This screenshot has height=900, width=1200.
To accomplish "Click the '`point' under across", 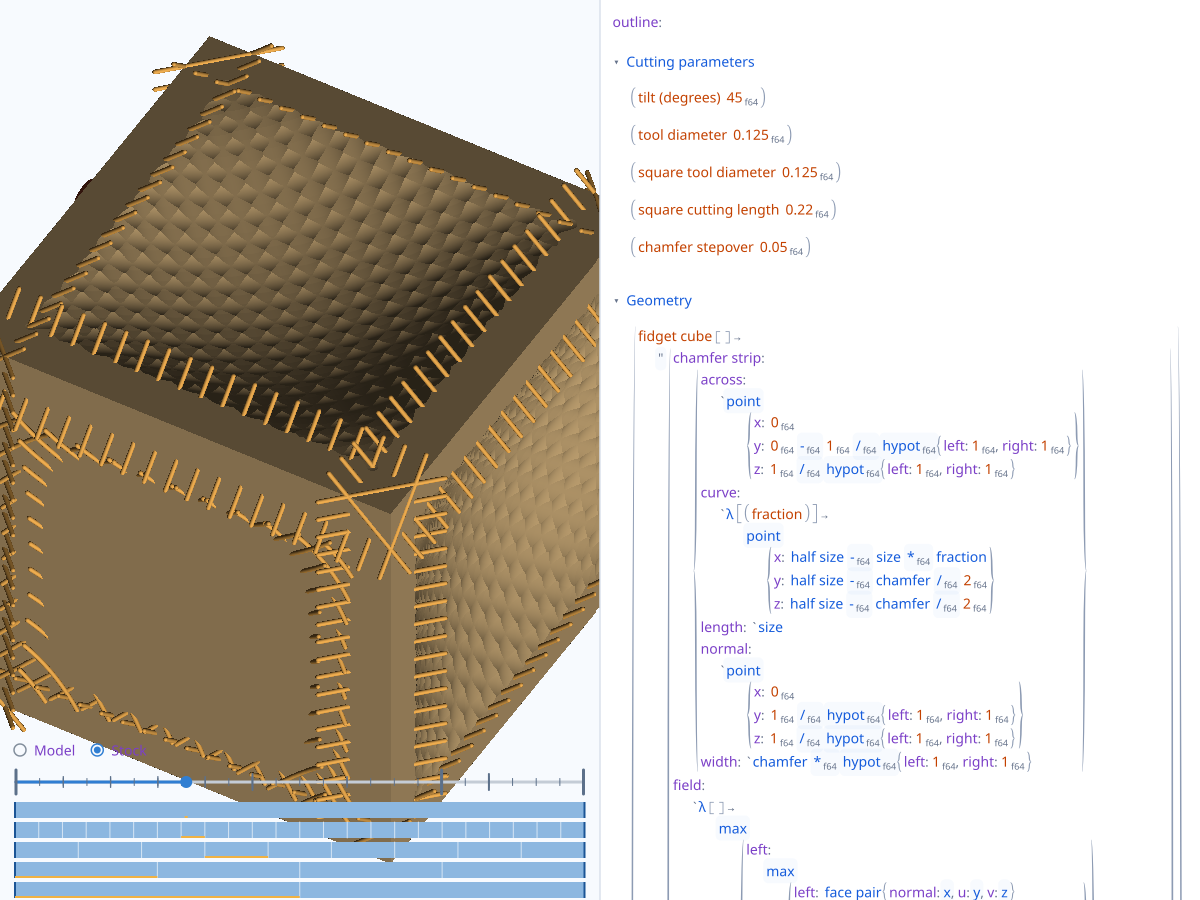I will [x=740, y=402].
